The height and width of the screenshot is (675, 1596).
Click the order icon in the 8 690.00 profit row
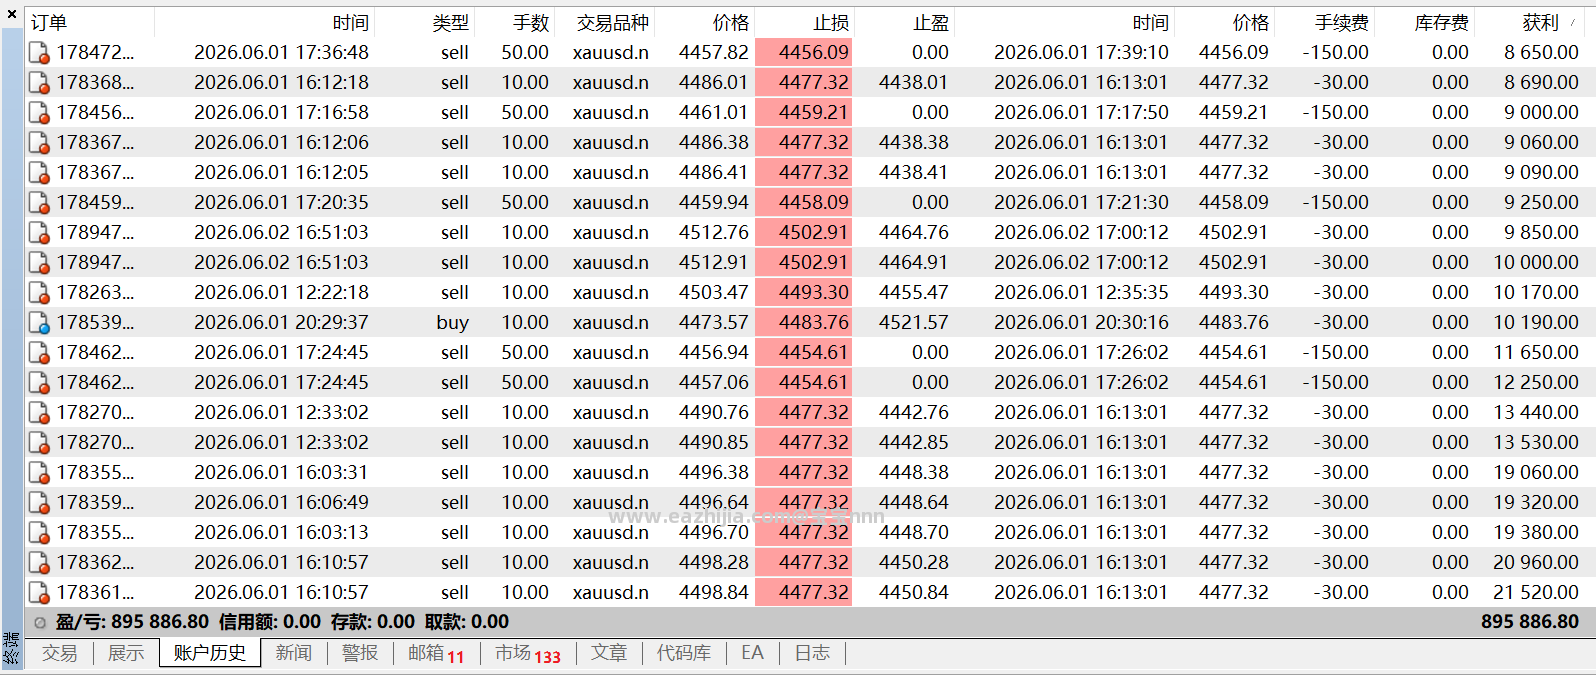pos(39,82)
